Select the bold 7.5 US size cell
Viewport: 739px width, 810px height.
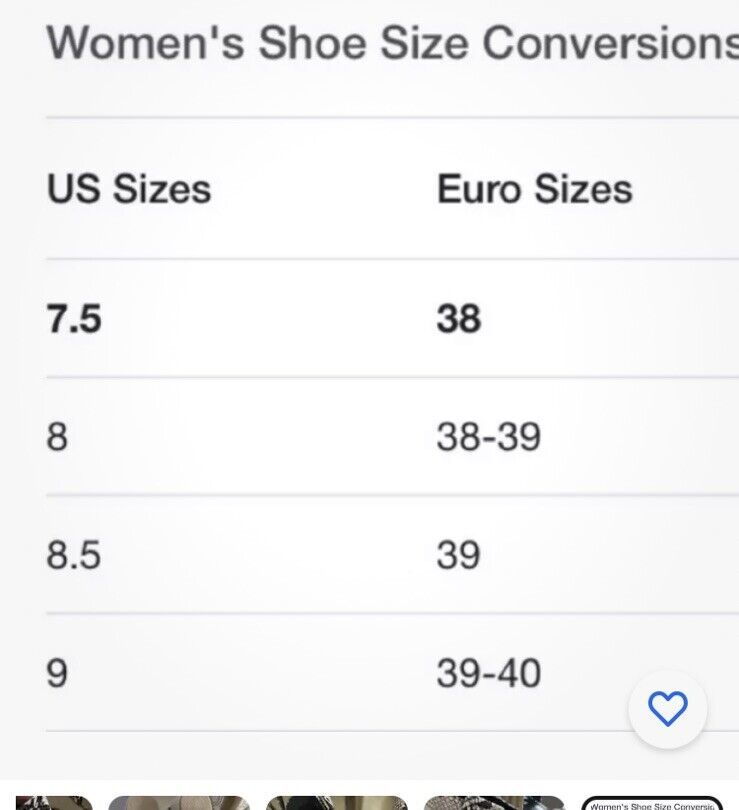(74, 319)
